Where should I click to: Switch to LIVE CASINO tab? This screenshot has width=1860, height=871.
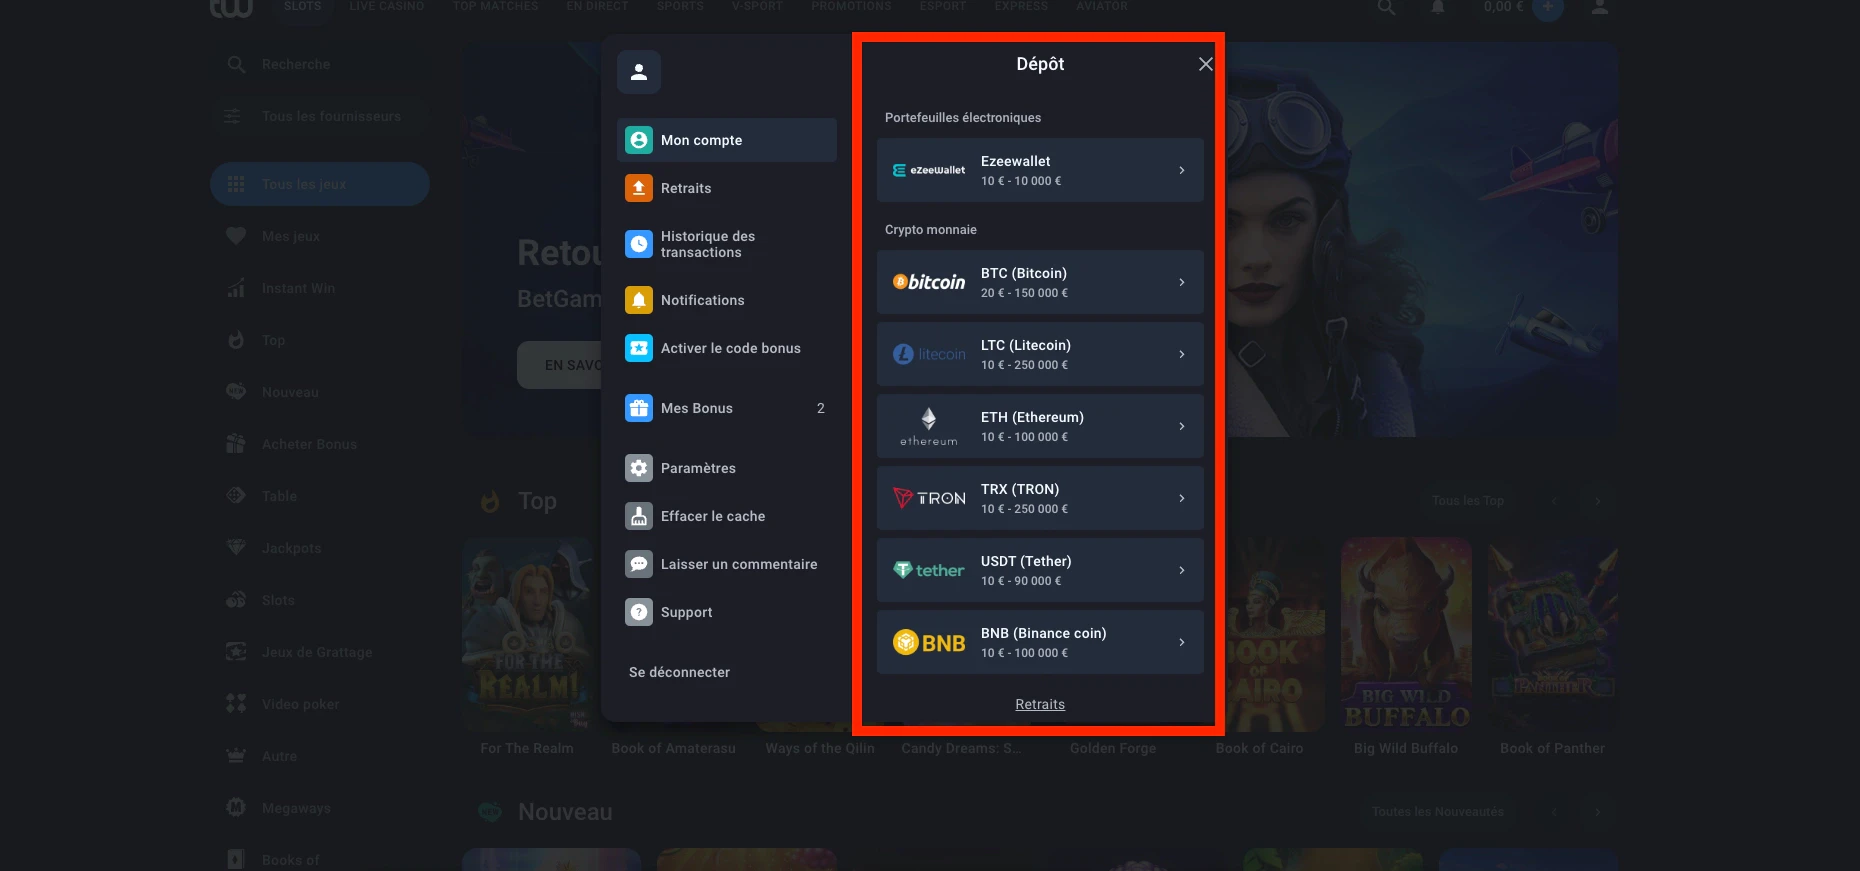(387, 6)
